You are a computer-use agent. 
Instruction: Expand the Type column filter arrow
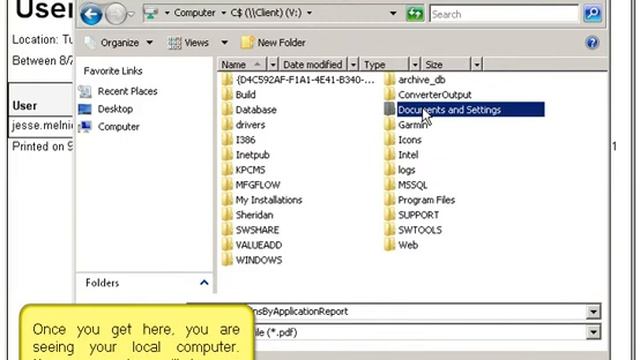(415, 64)
